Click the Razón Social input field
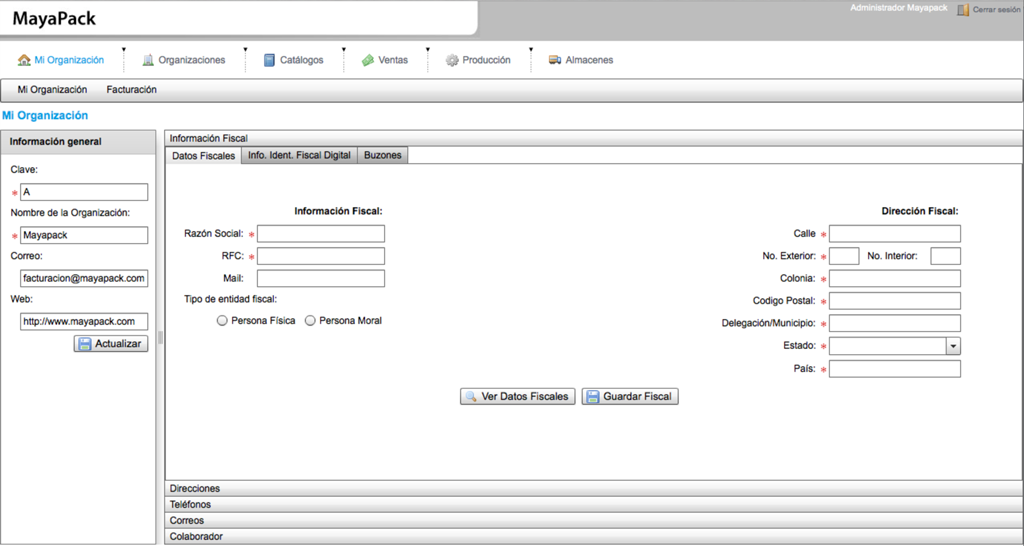The height and width of the screenshot is (546, 1024). [321, 234]
